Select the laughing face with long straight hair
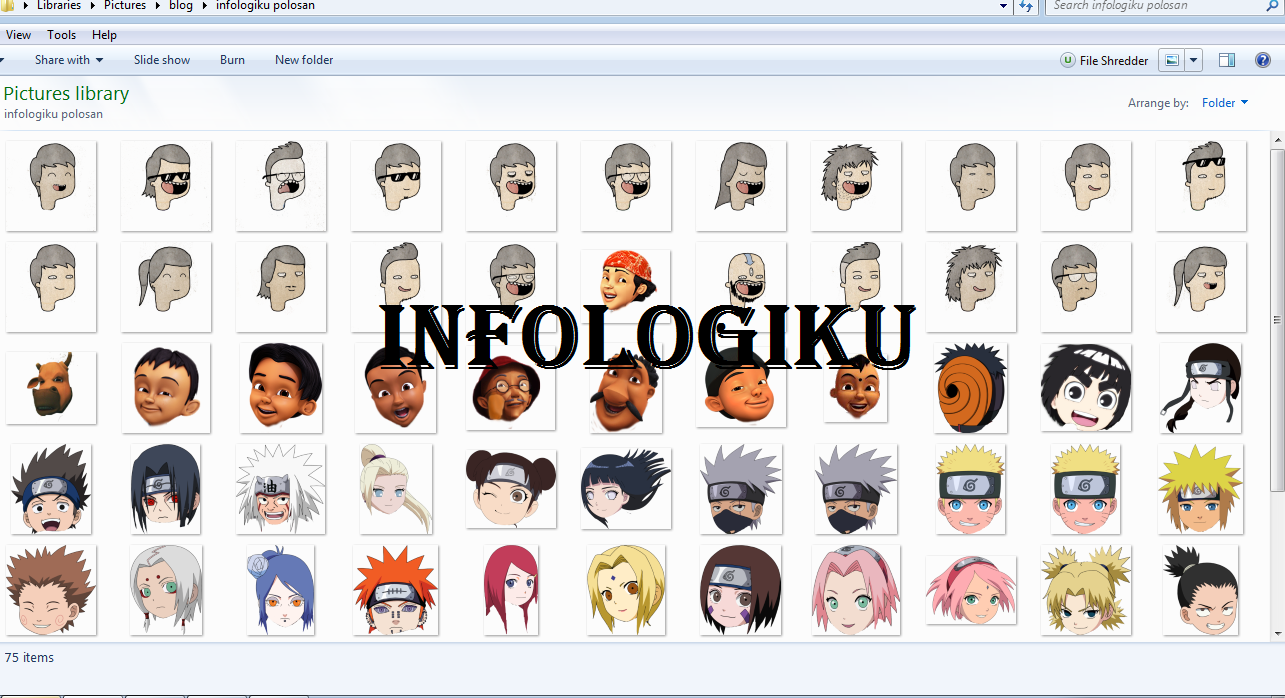 tap(741, 186)
